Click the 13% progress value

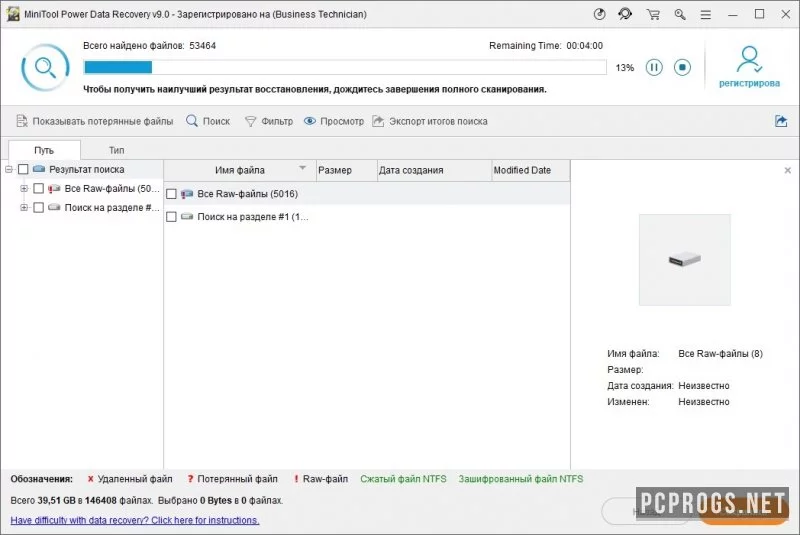pos(624,68)
